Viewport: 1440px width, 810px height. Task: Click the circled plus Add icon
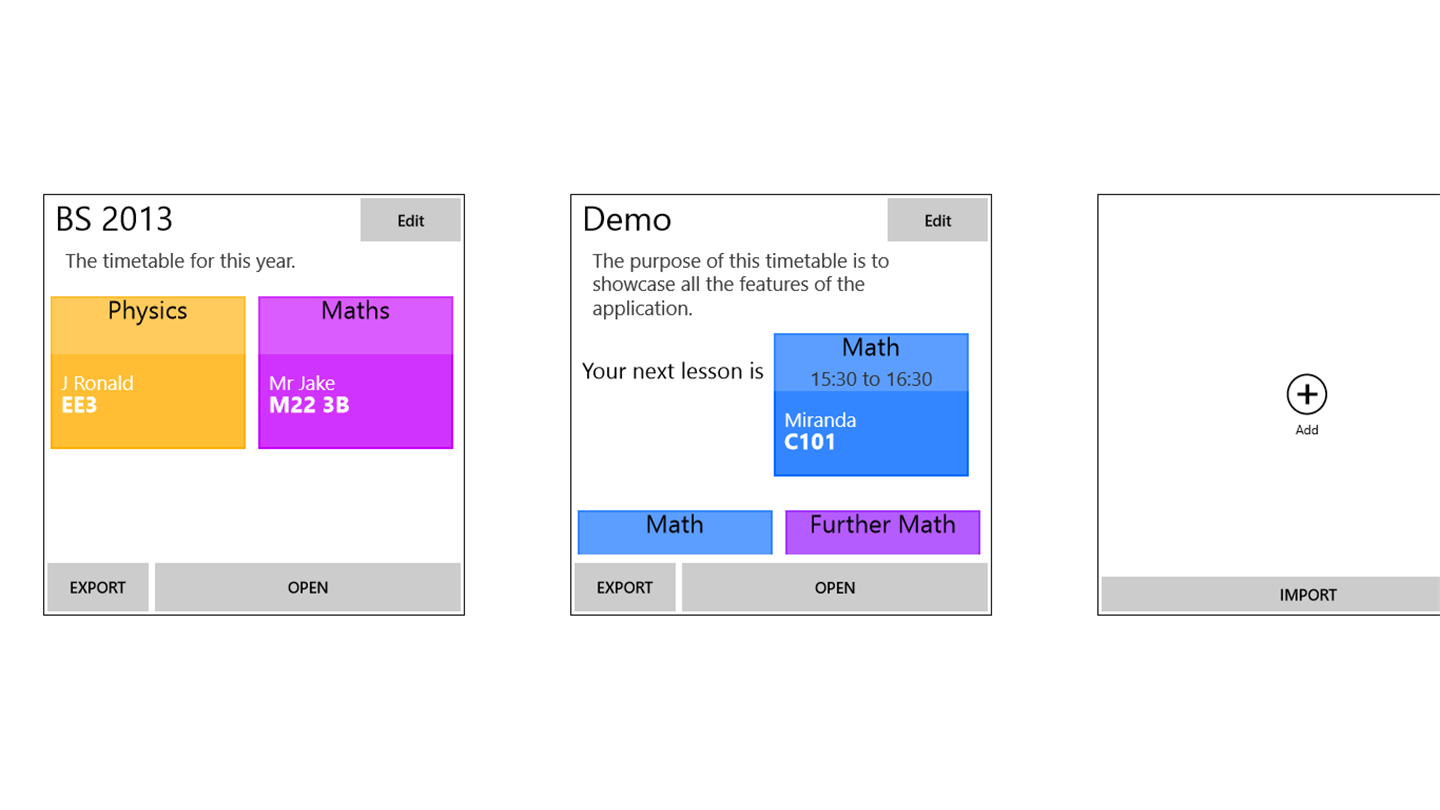(x=1306, y=395)
